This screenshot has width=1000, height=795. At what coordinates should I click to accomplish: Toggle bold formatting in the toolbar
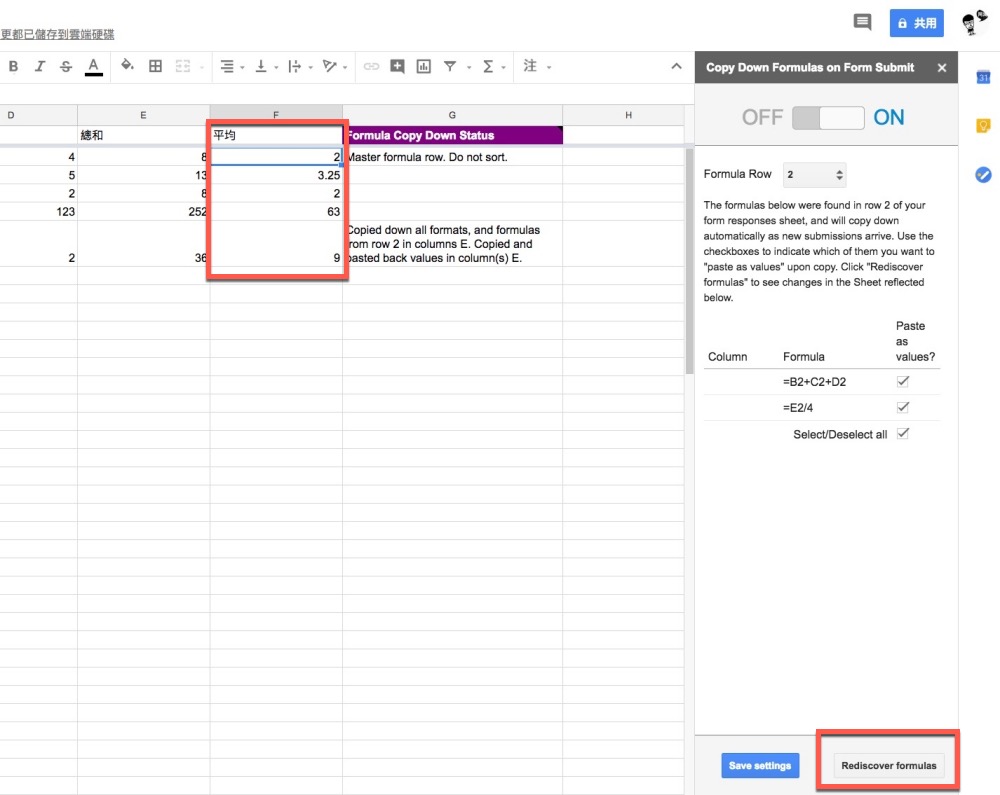(14, 66)
